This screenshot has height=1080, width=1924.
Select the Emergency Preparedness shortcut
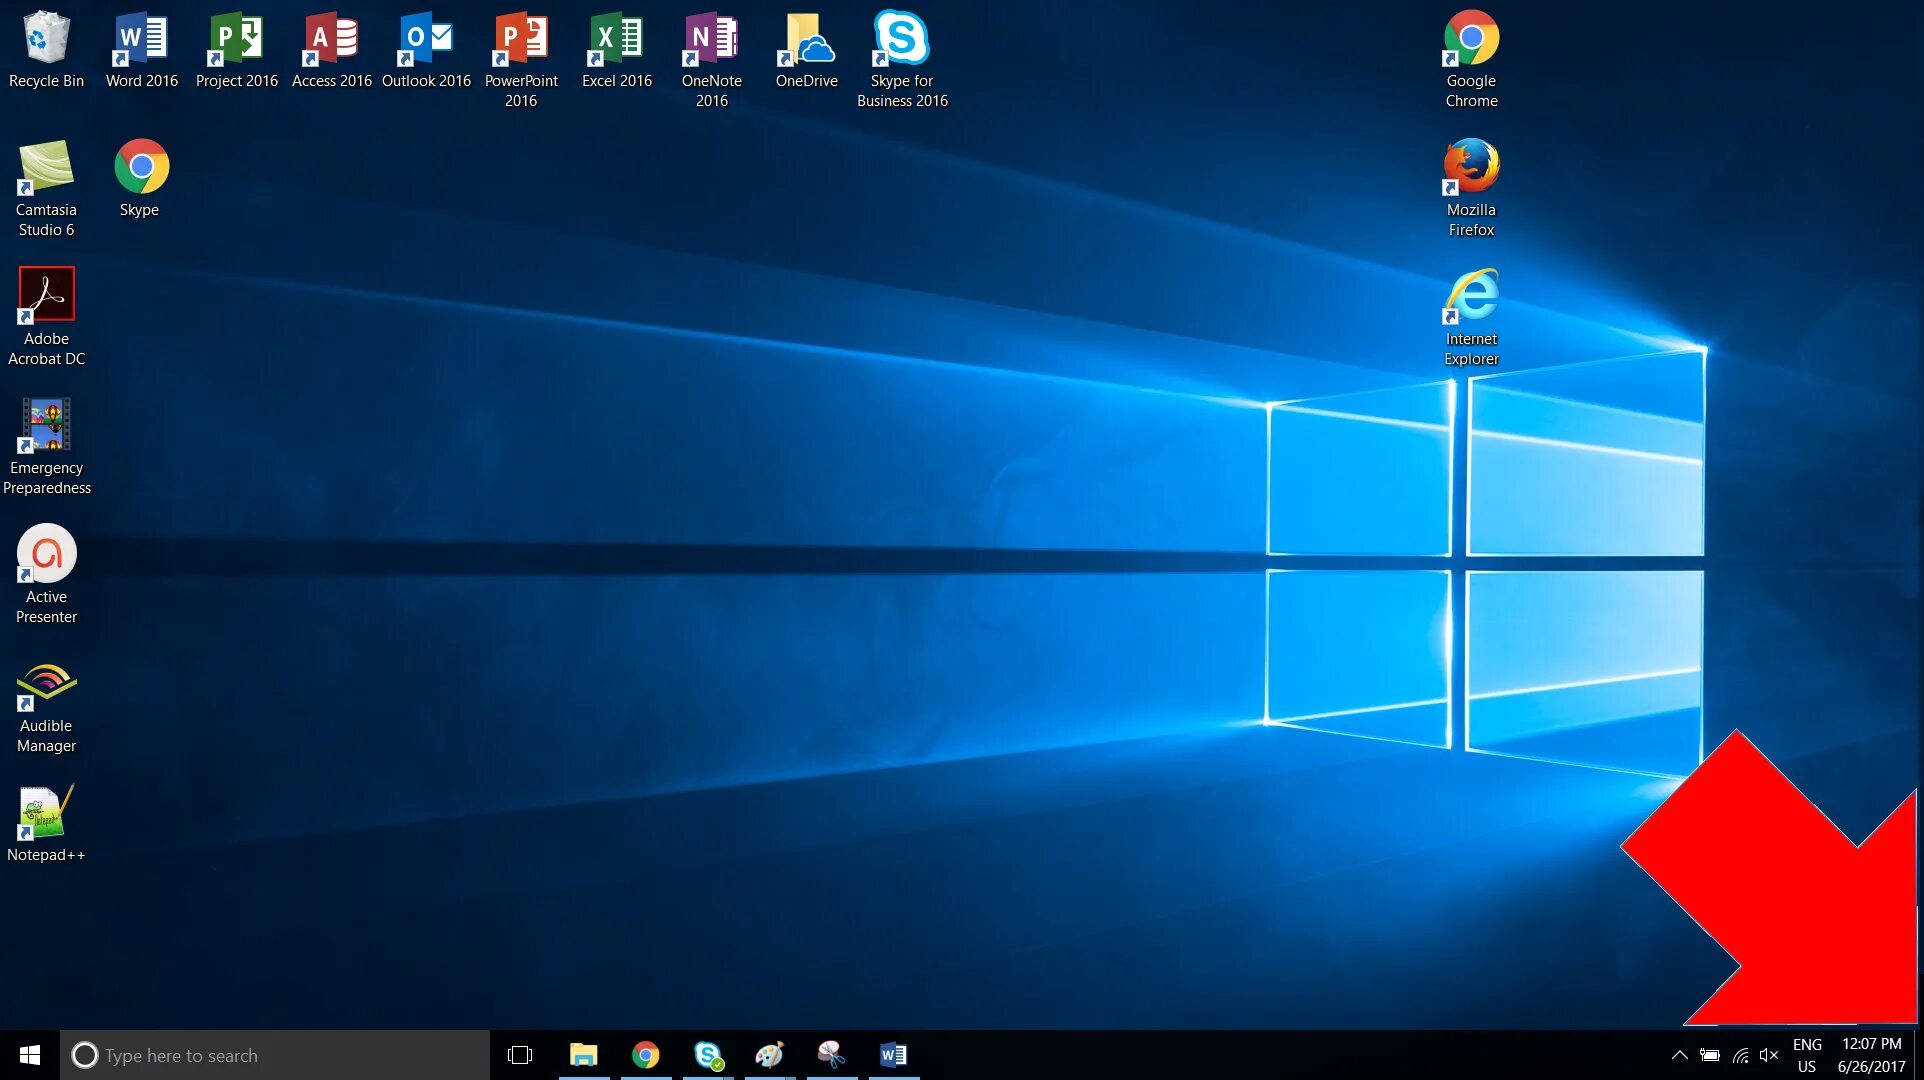tap(46, 446)
